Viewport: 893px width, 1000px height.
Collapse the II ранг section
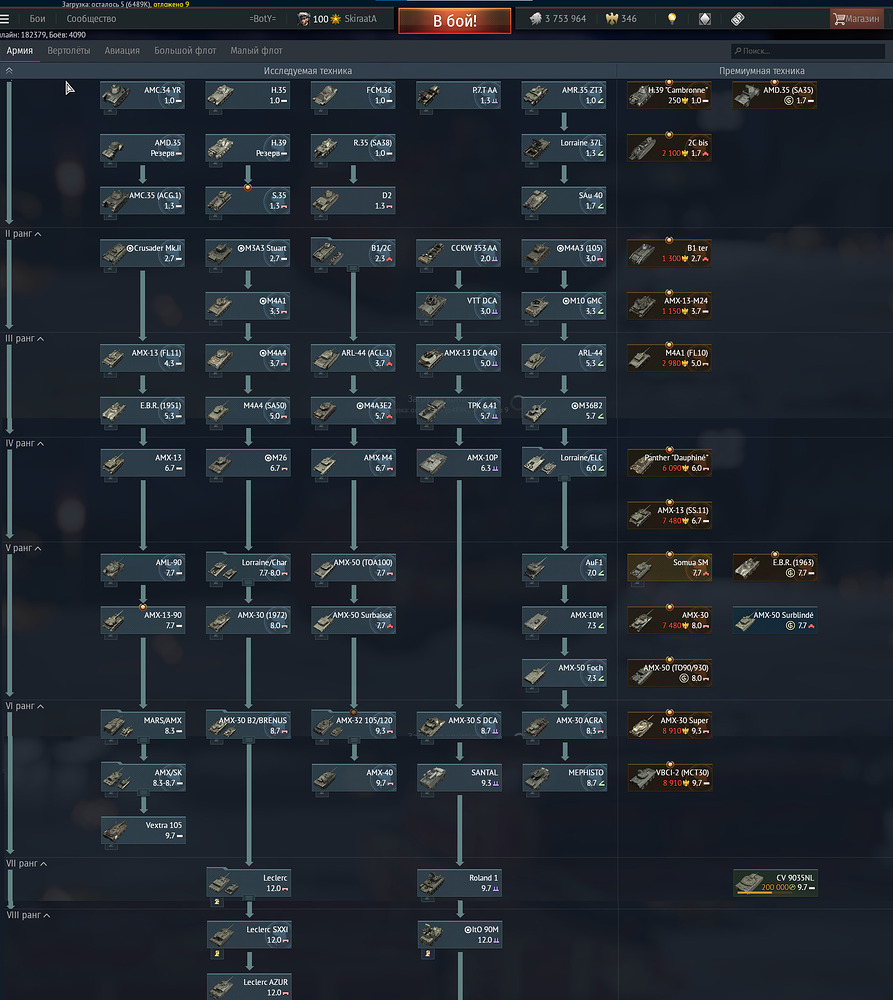point(24,234)
